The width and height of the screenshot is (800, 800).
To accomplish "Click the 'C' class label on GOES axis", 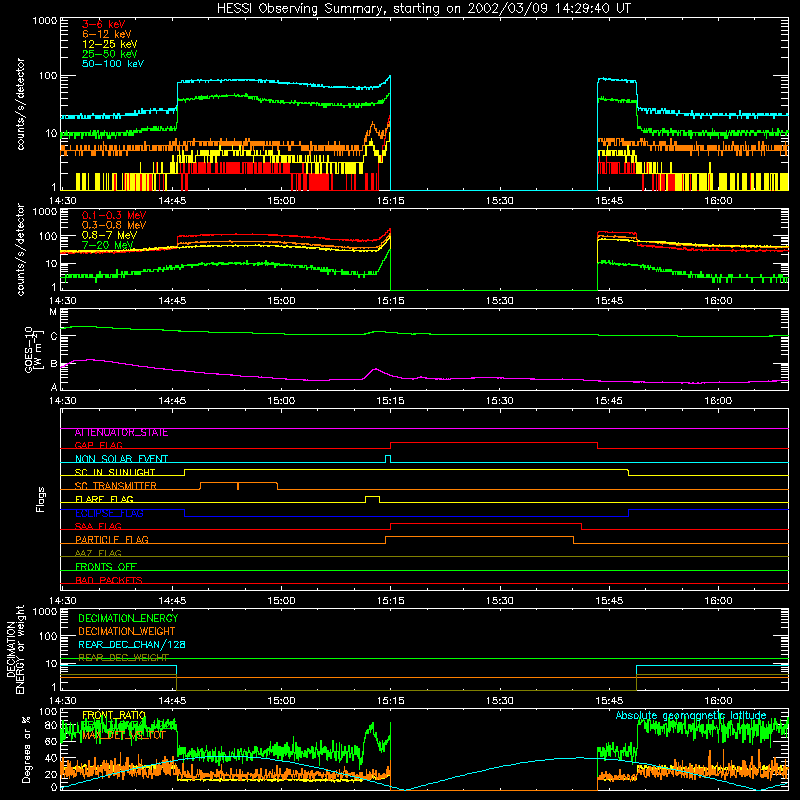I will (54, 336).
